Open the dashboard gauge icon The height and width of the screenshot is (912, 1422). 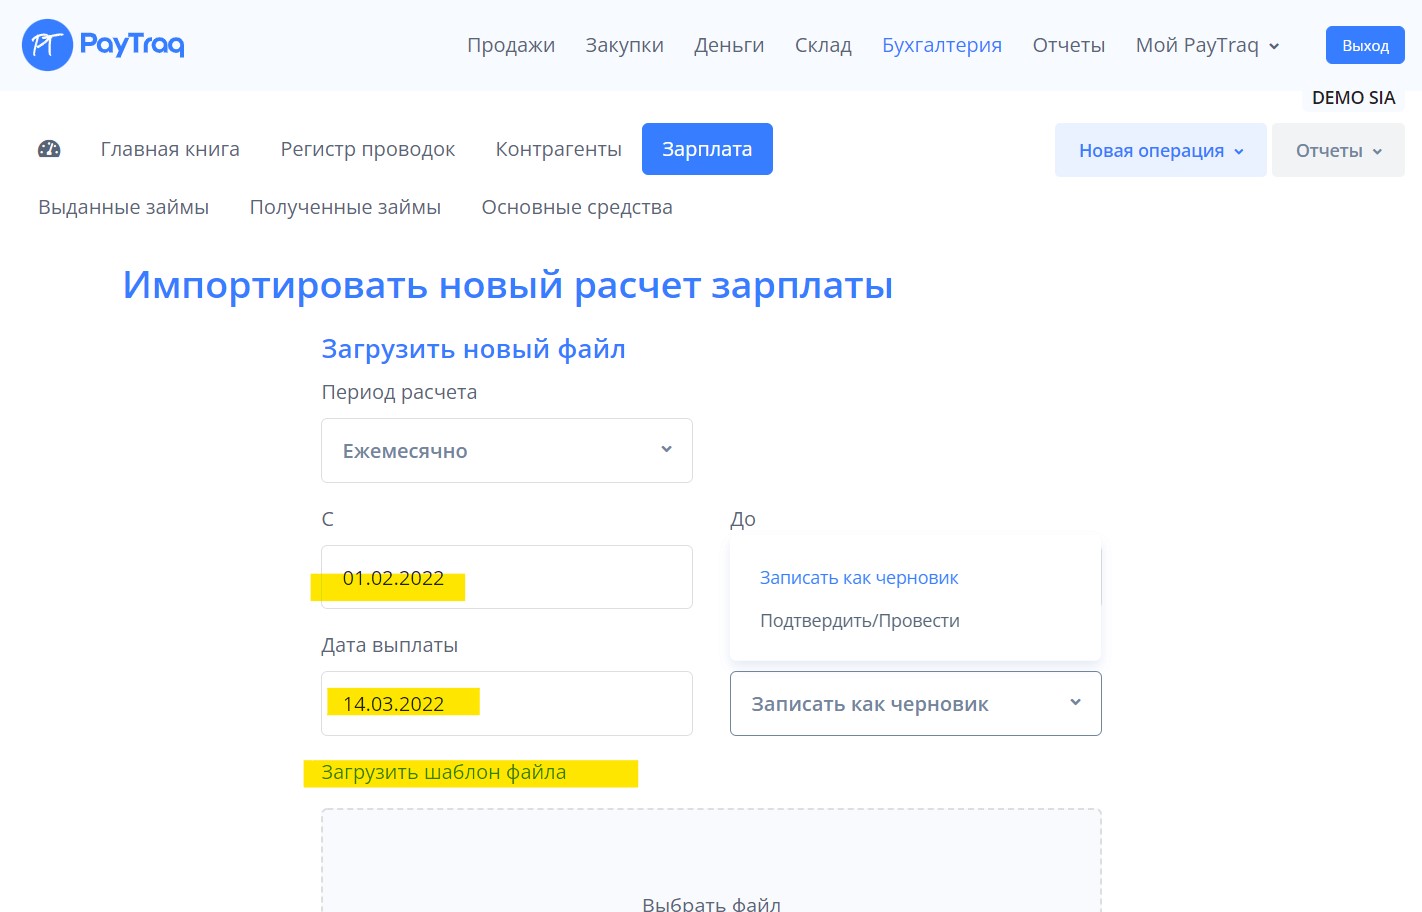point(49,149)
